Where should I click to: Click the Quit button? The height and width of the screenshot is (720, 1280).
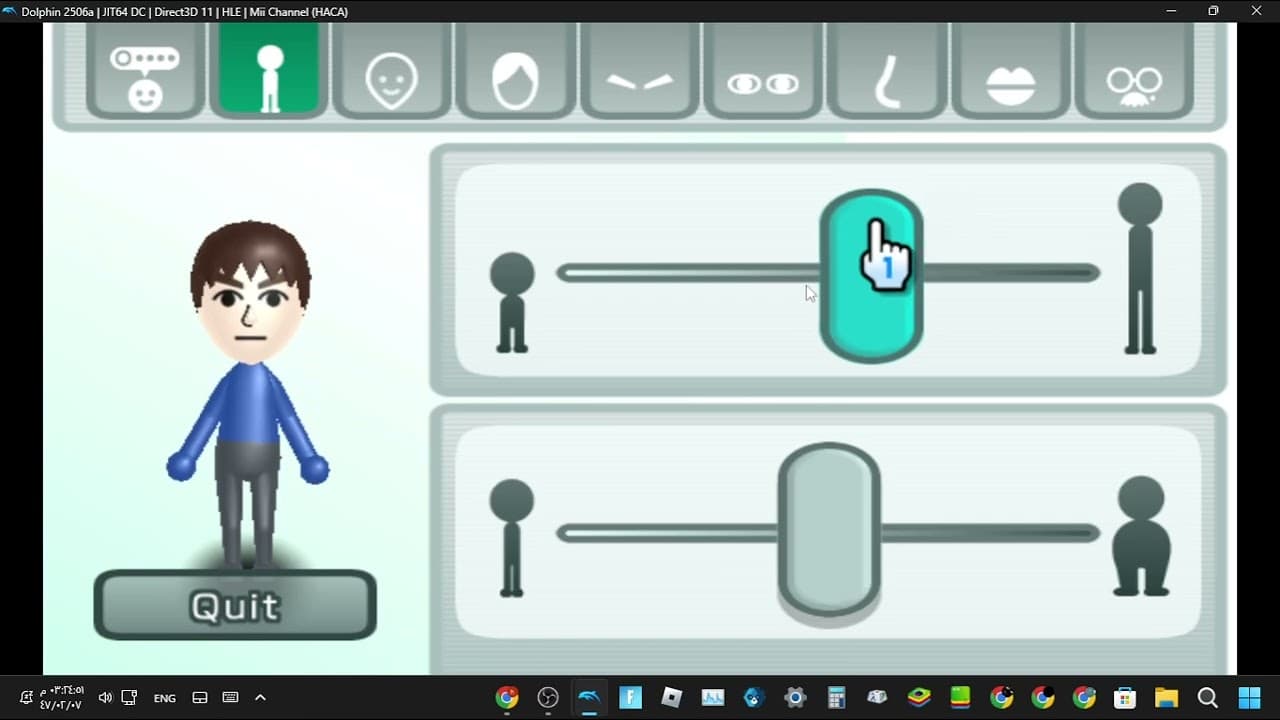tap(235, 605)
